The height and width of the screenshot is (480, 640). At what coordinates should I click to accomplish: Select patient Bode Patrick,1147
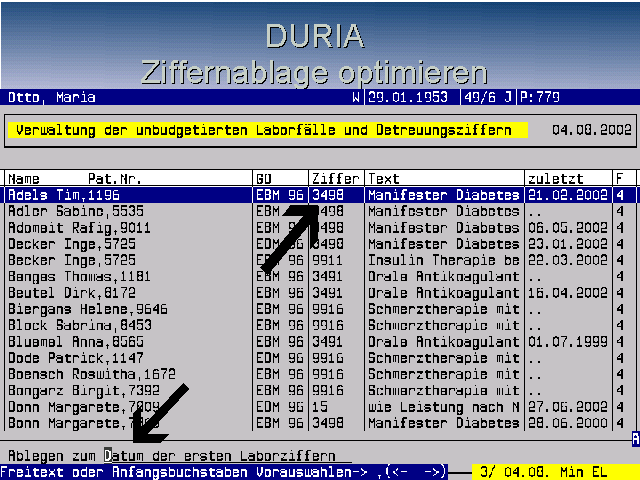(x=76, y=358)
